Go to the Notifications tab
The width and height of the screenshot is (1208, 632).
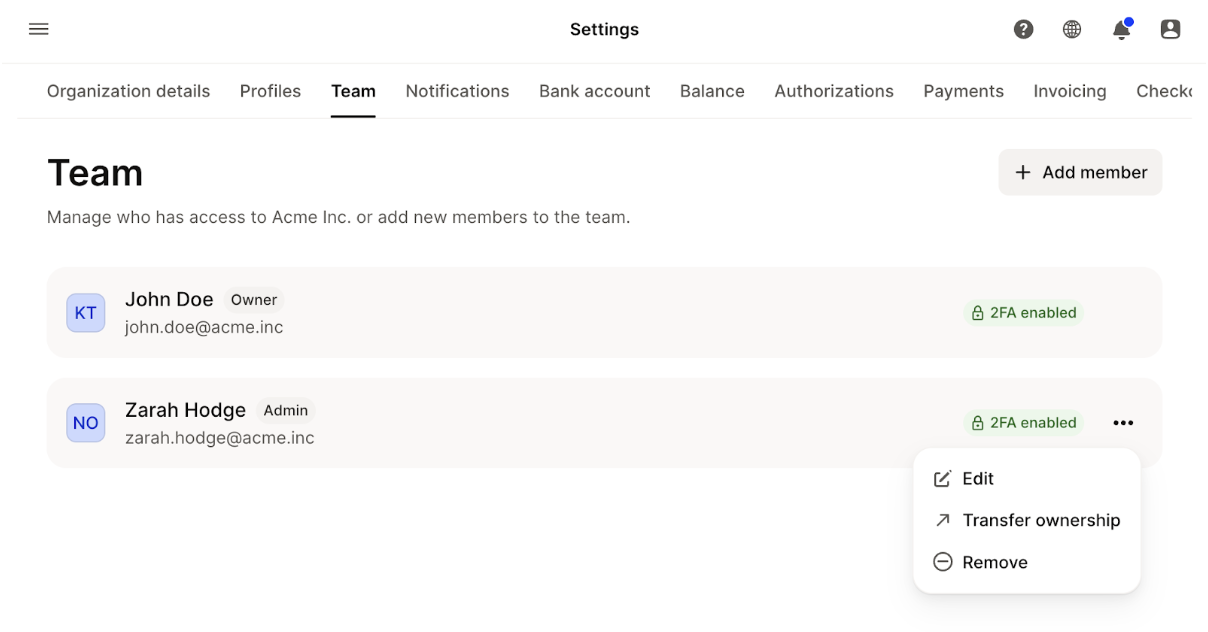coord(457,91)
